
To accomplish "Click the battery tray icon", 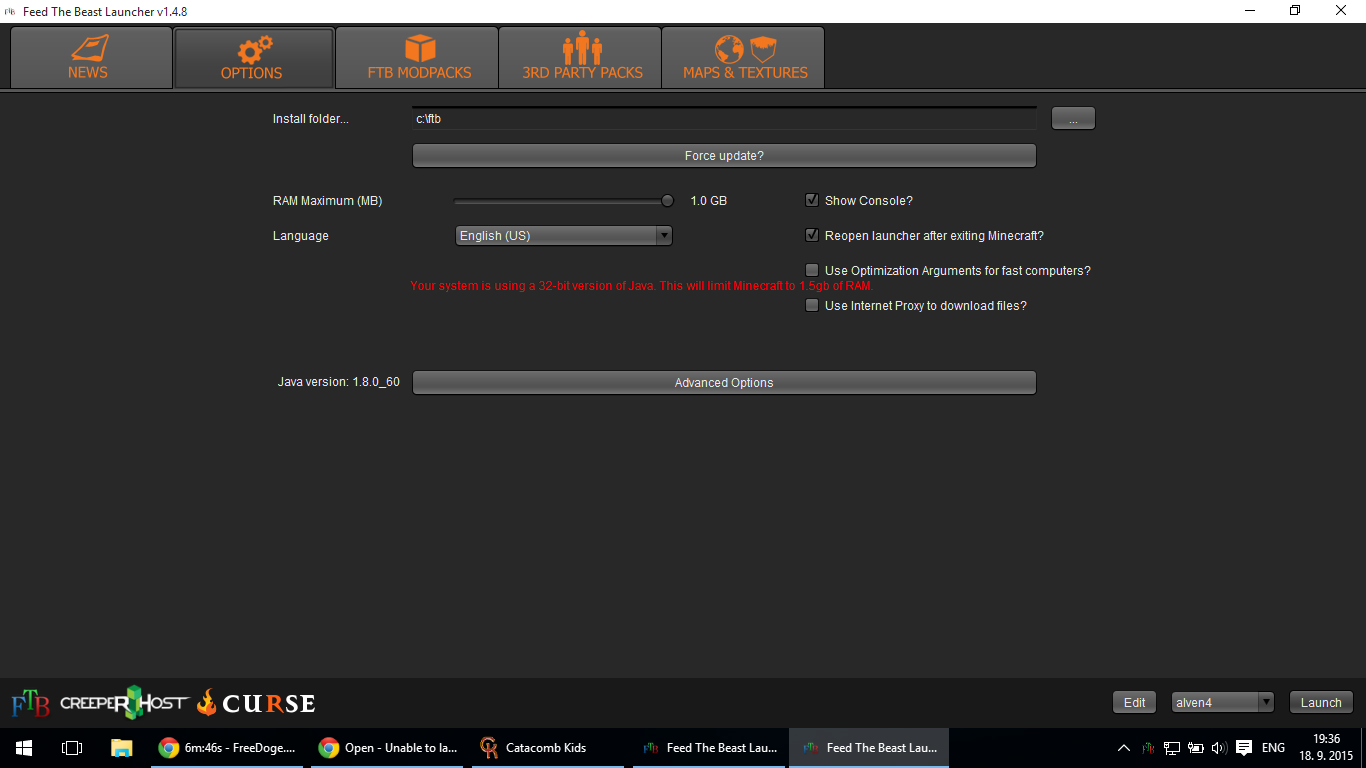I will pyautogui.click(x=1195, y=748).
